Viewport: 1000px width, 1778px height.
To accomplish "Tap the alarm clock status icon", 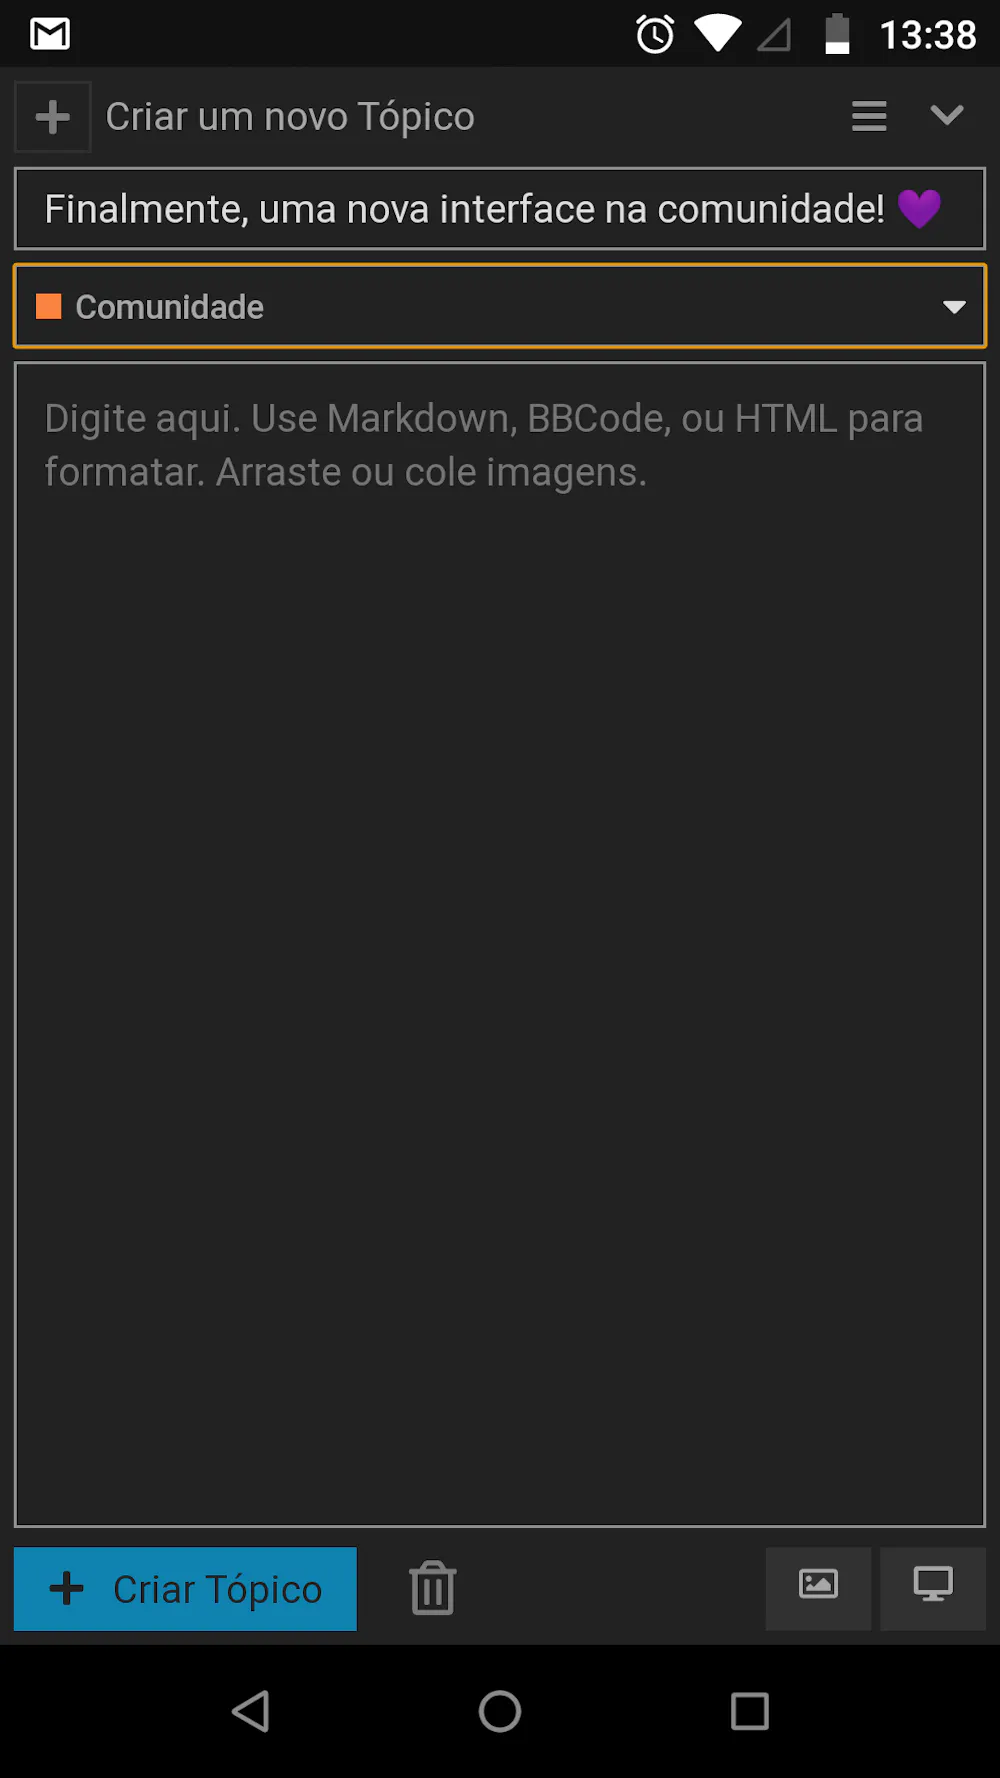I will [x=656, y=34].
